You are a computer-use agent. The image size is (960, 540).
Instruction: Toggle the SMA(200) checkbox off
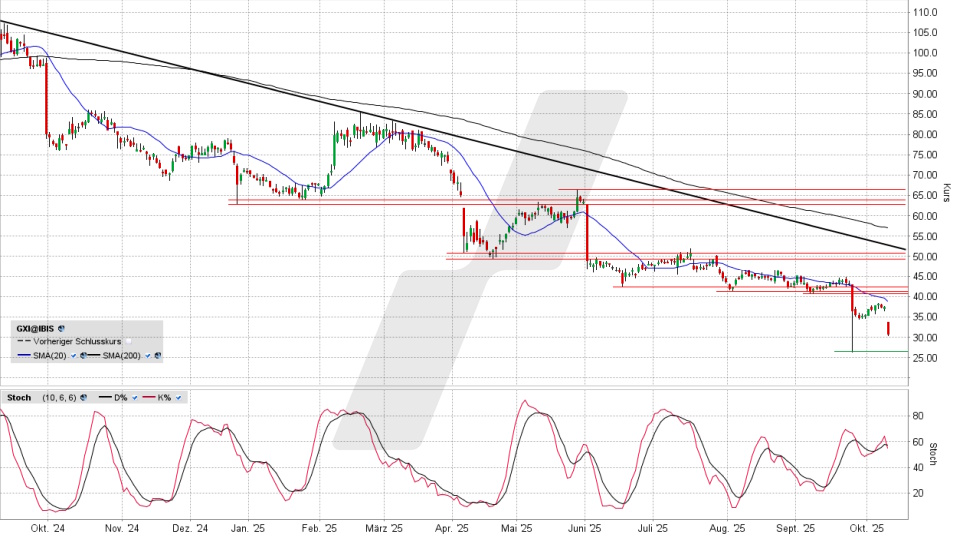tap(148, 355)
